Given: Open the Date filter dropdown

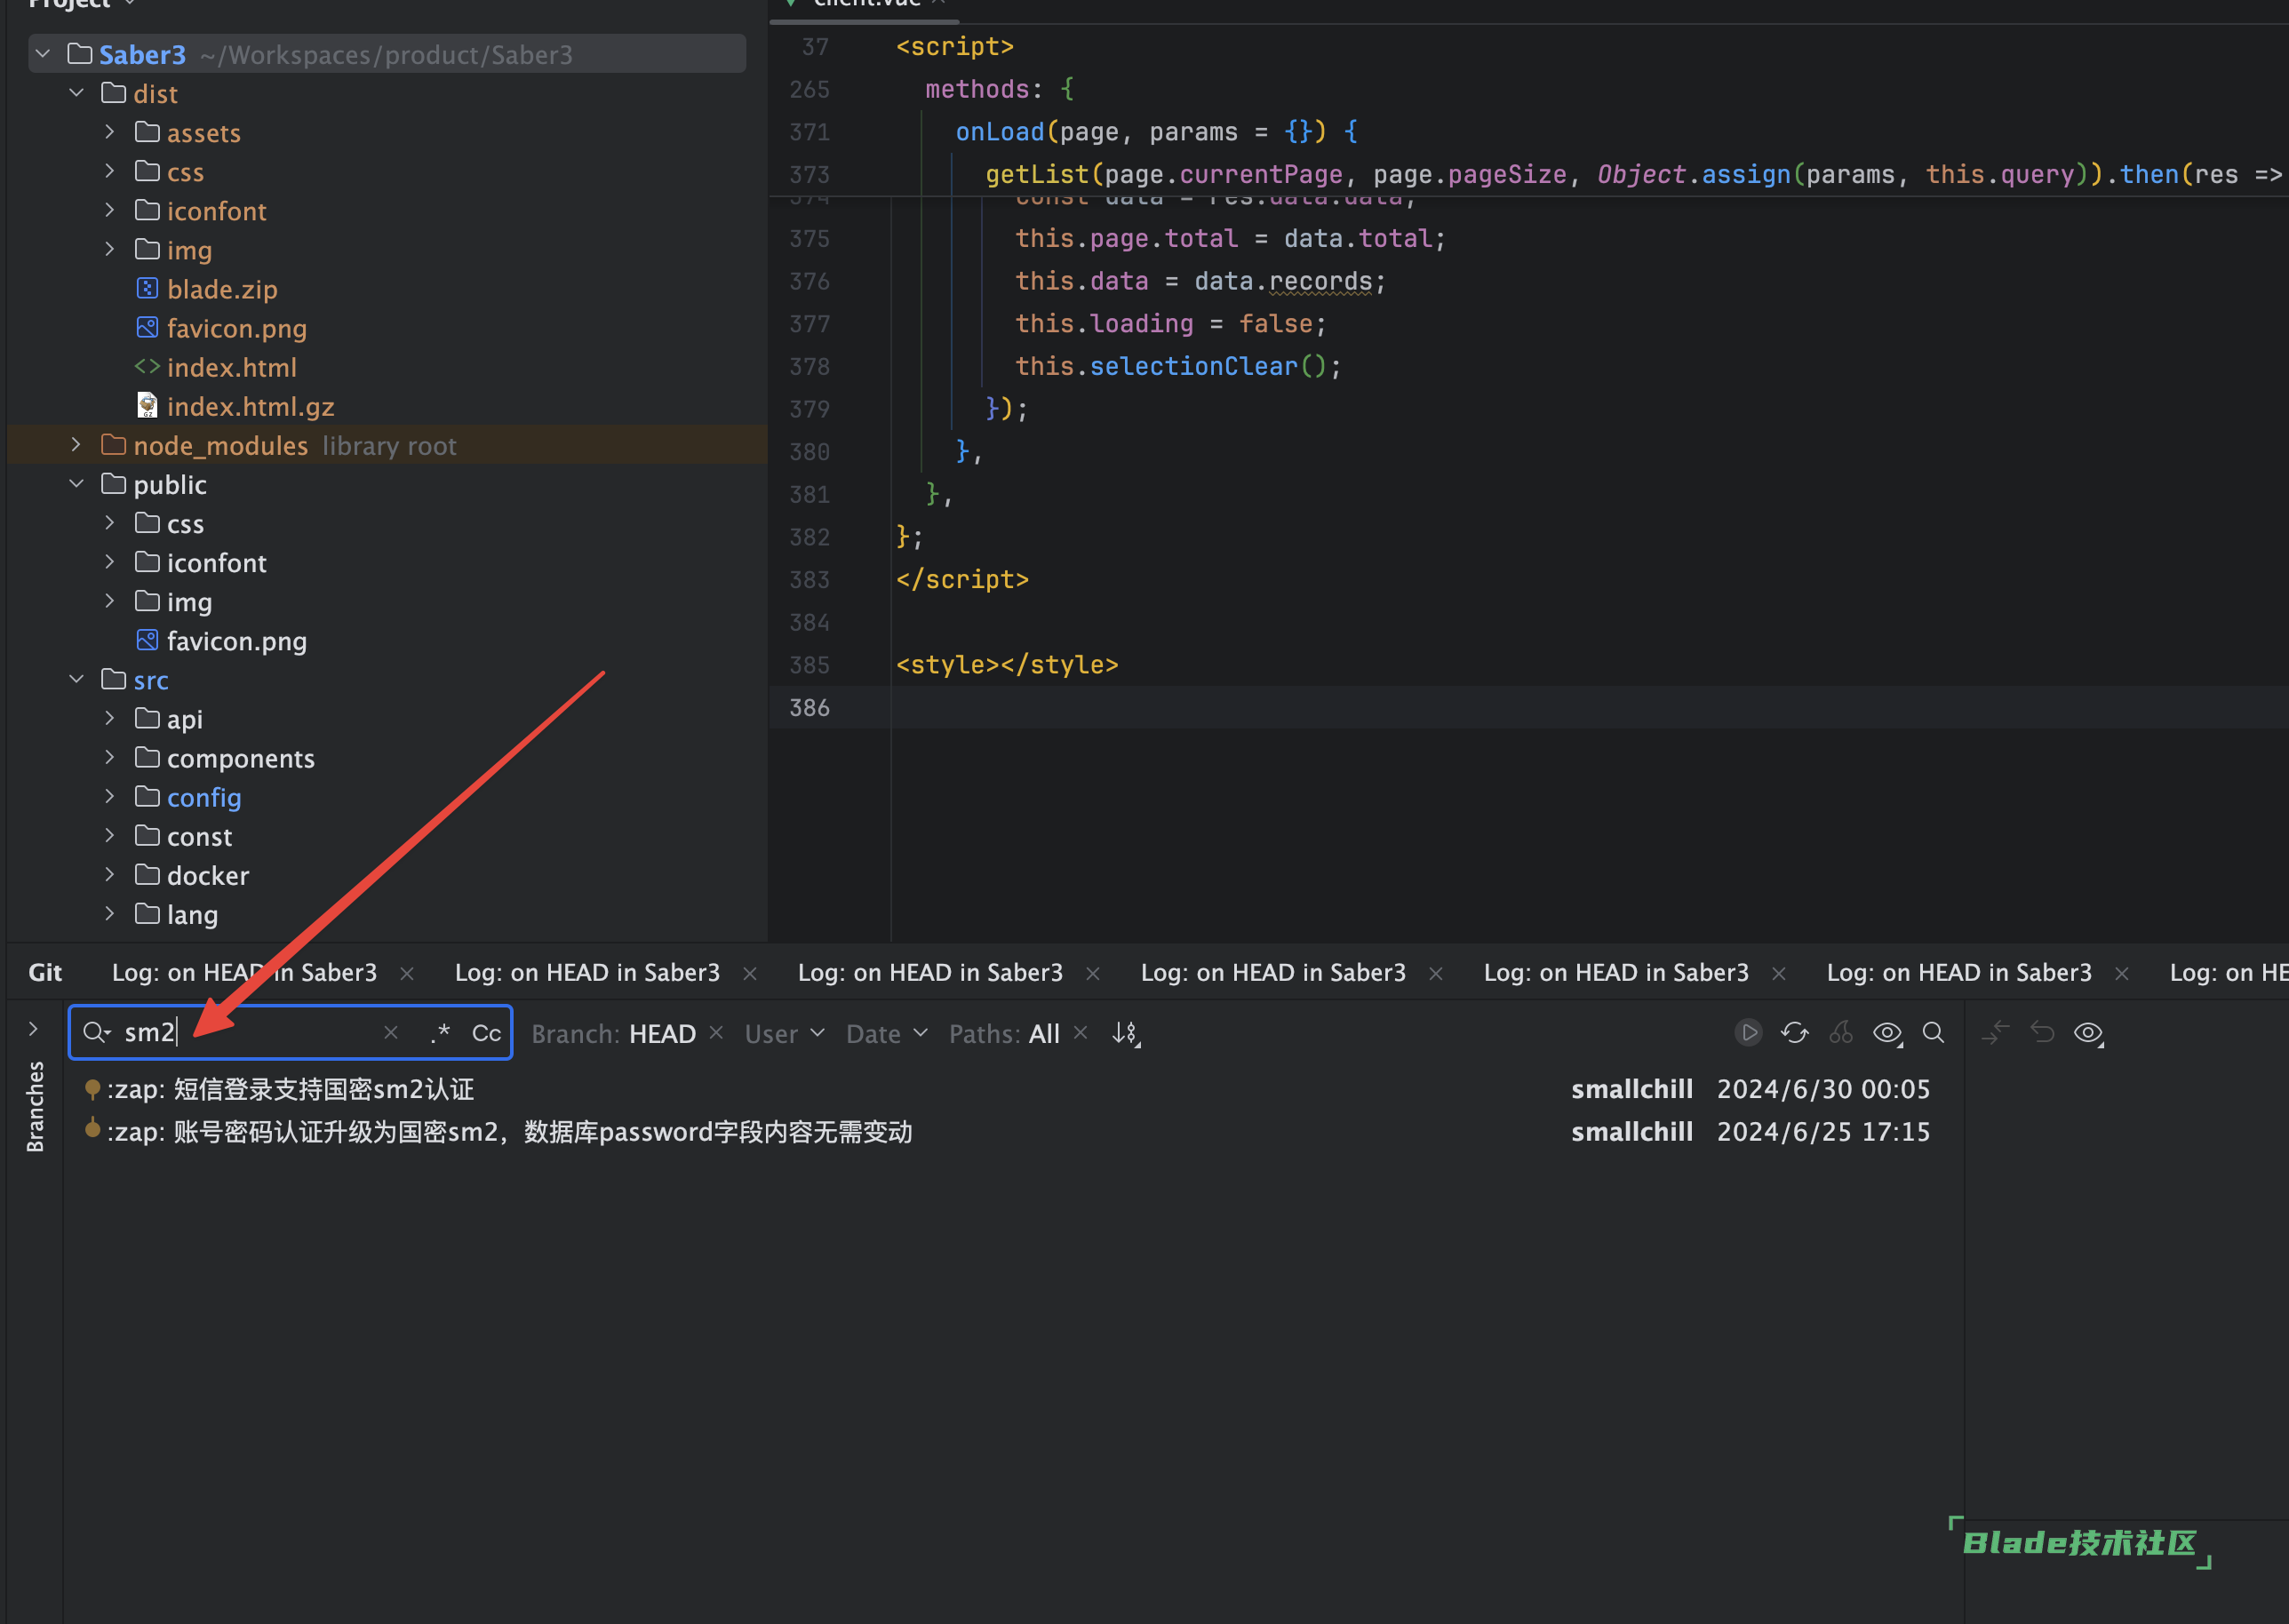Looking at the screenshot, I should tap(887, 1033).
